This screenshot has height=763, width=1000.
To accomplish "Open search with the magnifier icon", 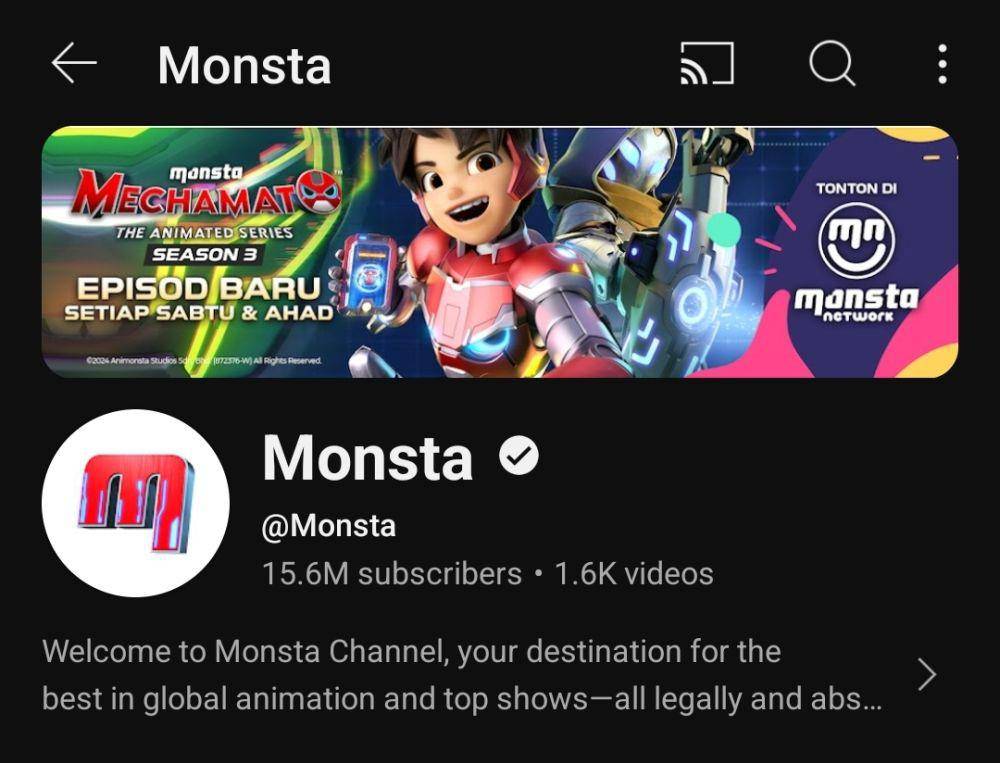I will pos(832,64).
